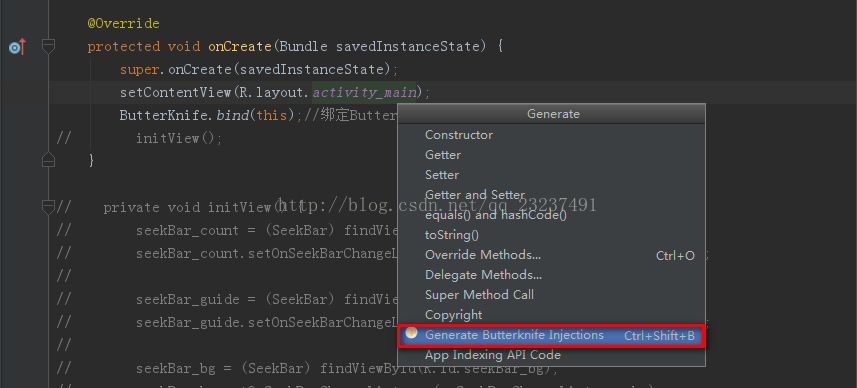857x388 pixels.
Task: Click ButterKnife.bind(this) statement
Action: pyautogui.click(x=211, y=115)
